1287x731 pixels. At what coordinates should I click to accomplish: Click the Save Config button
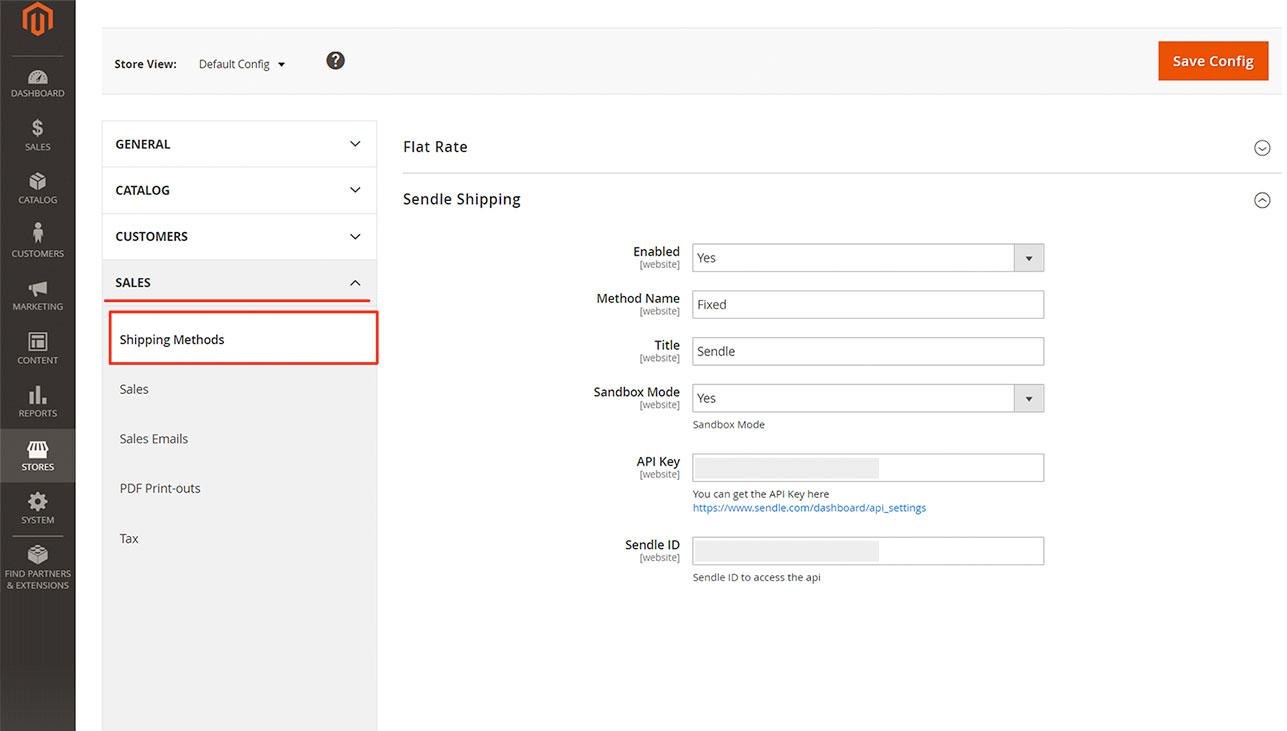(x=1212, y=61)
